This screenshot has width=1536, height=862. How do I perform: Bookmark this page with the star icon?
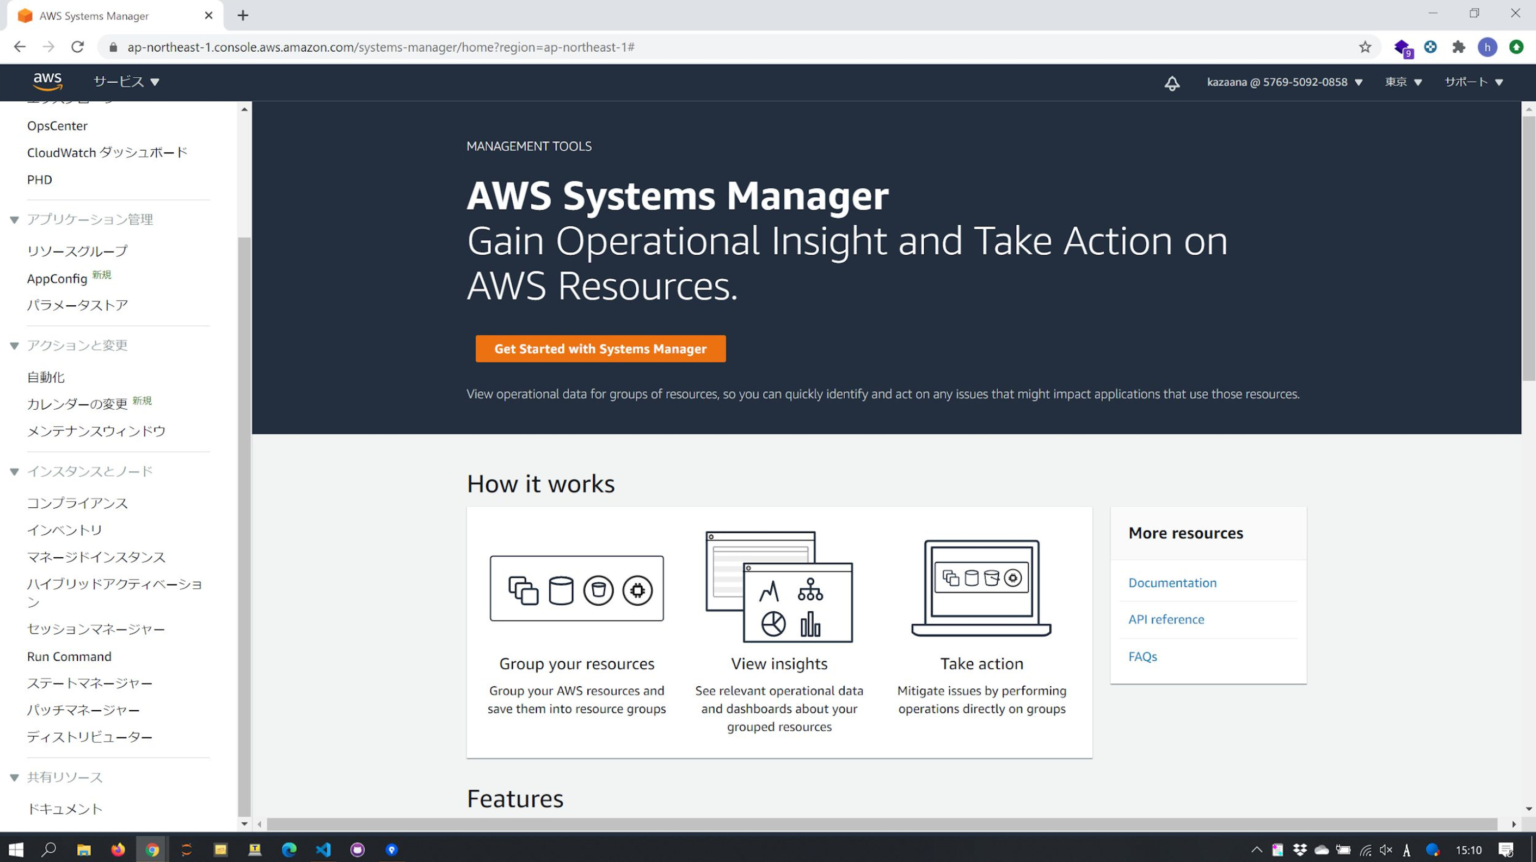[x=1364, y=46]
